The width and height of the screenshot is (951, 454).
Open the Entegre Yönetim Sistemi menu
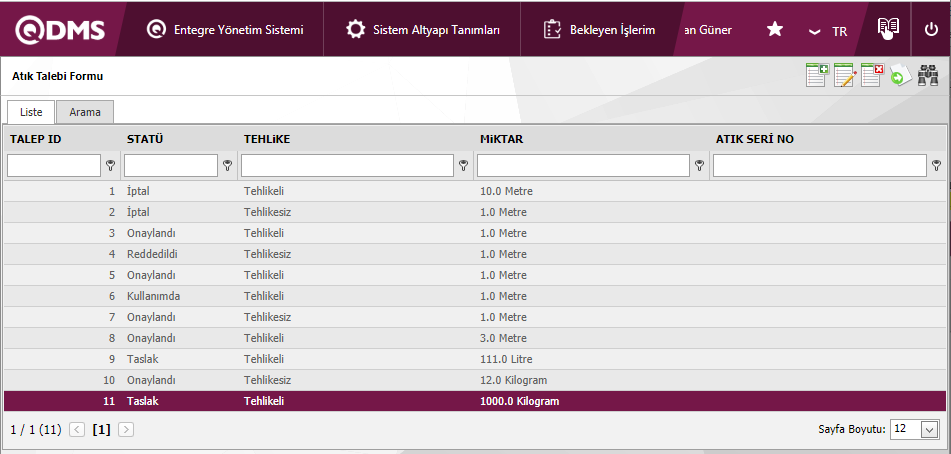[x=225, y=30]
